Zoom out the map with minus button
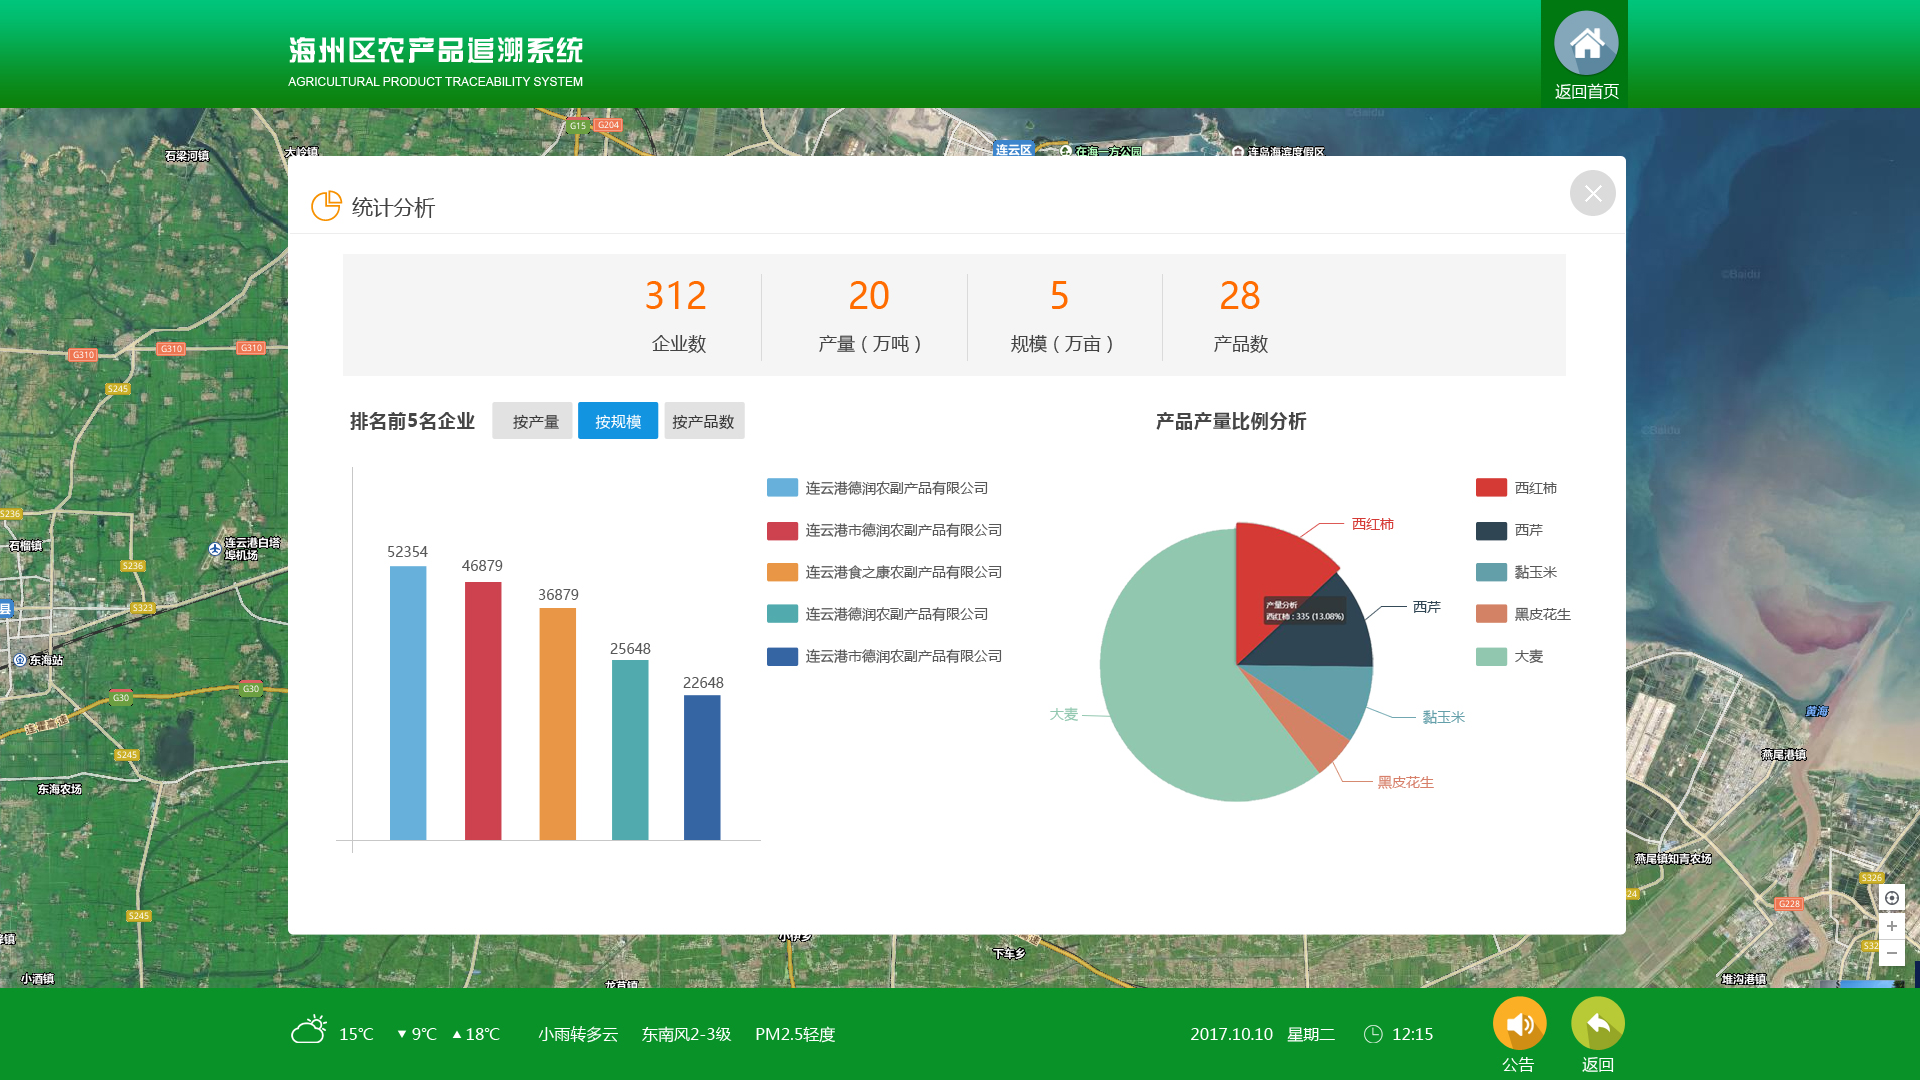This screenshot has height=1080, width=1920. click(x=1891, y=953)
